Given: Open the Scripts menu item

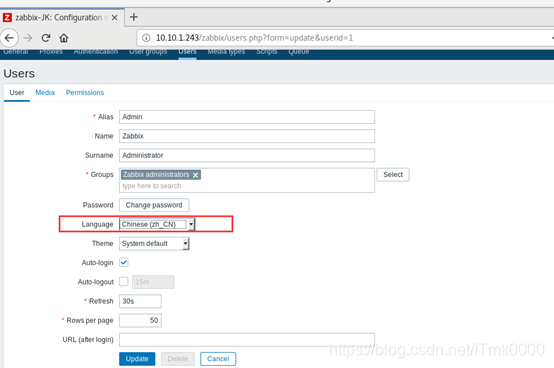Looking at the screenshot, I should point(267,52).
